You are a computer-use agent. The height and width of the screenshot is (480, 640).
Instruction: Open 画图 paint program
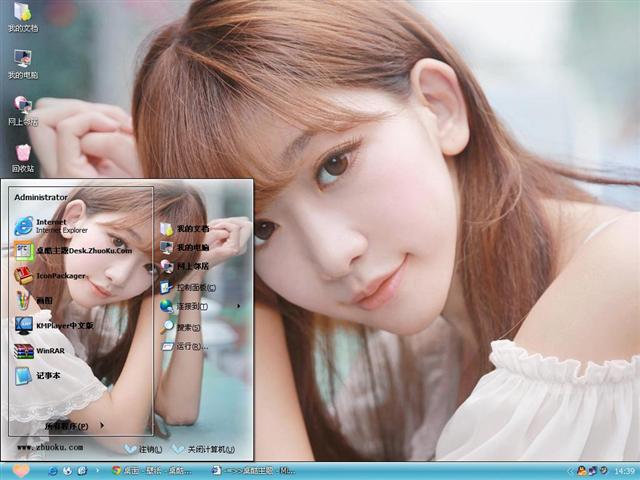[33, 300]
